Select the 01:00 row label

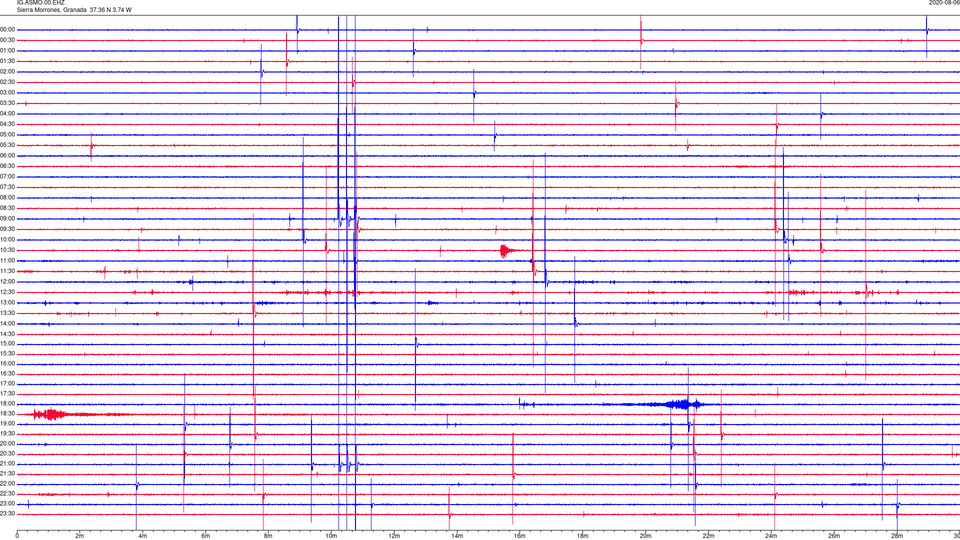(8, 51)
